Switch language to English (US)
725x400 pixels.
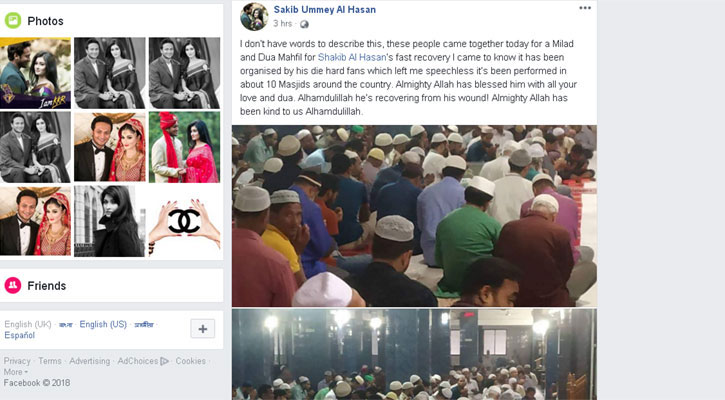click(x=103, y=324)
